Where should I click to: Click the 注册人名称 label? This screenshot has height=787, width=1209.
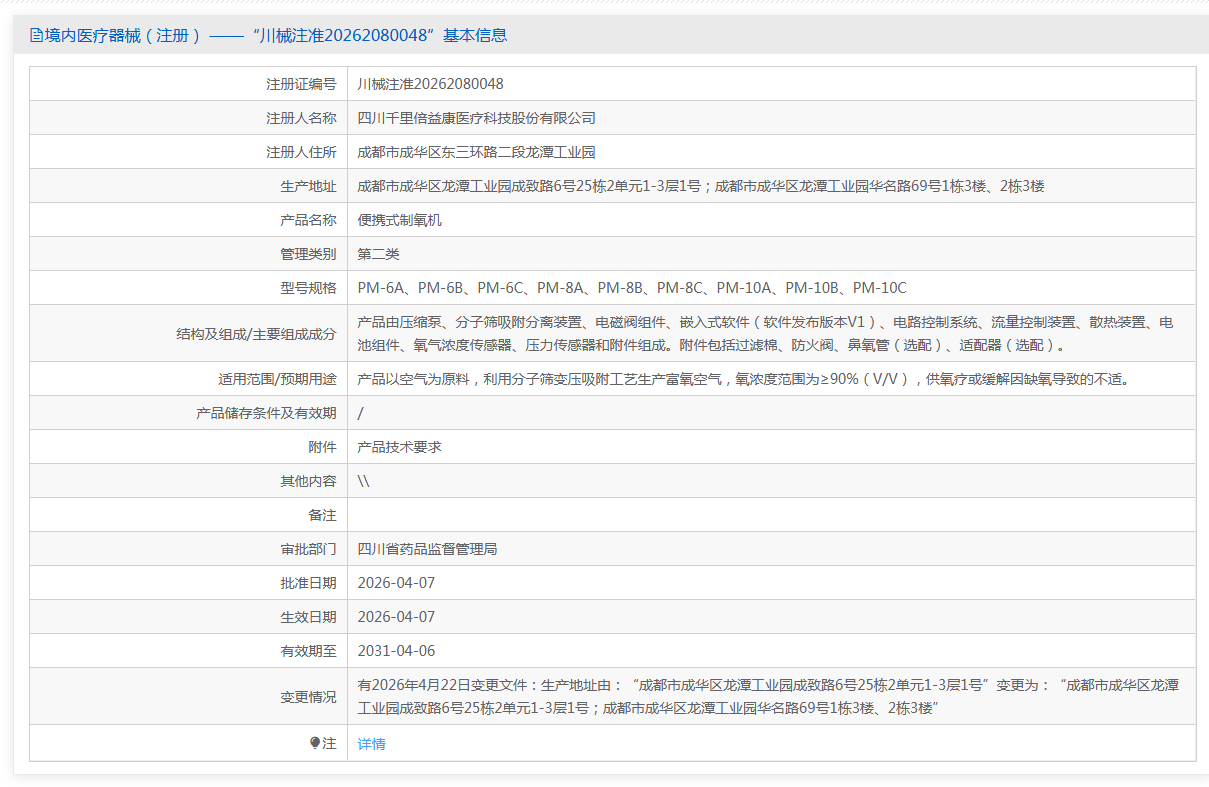301,118
